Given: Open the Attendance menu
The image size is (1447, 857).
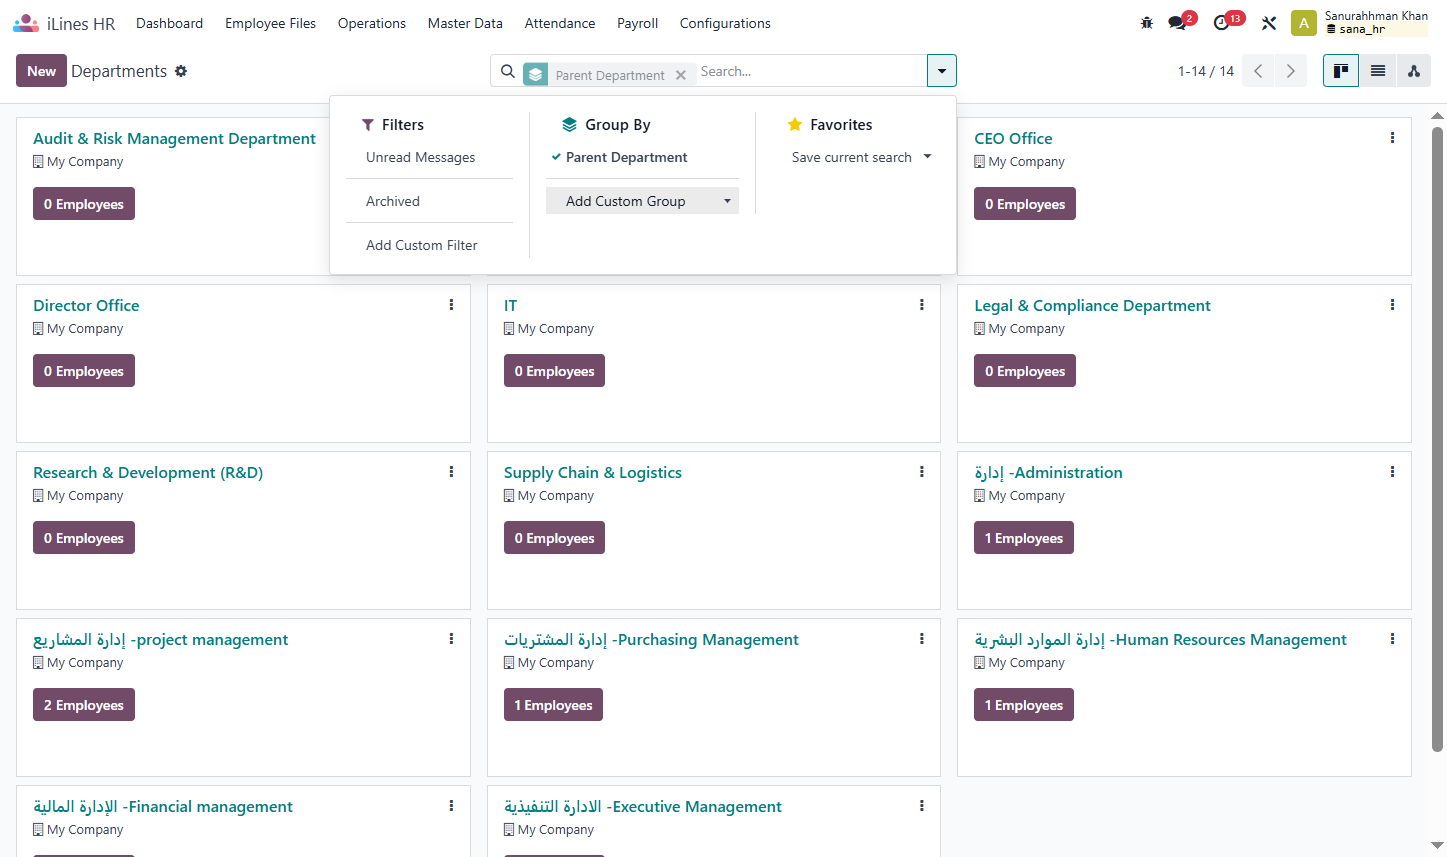Looking at the screenshot, I should tap(560, 23).
